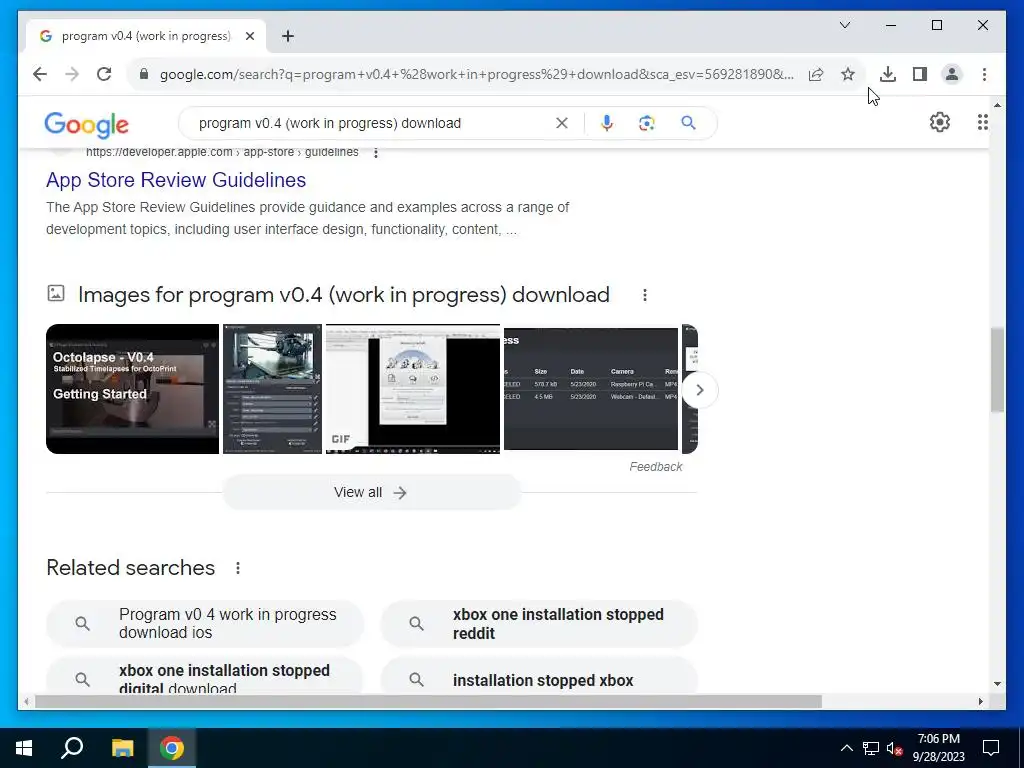
Task: Open the Google apps grid
Action: 983,122
